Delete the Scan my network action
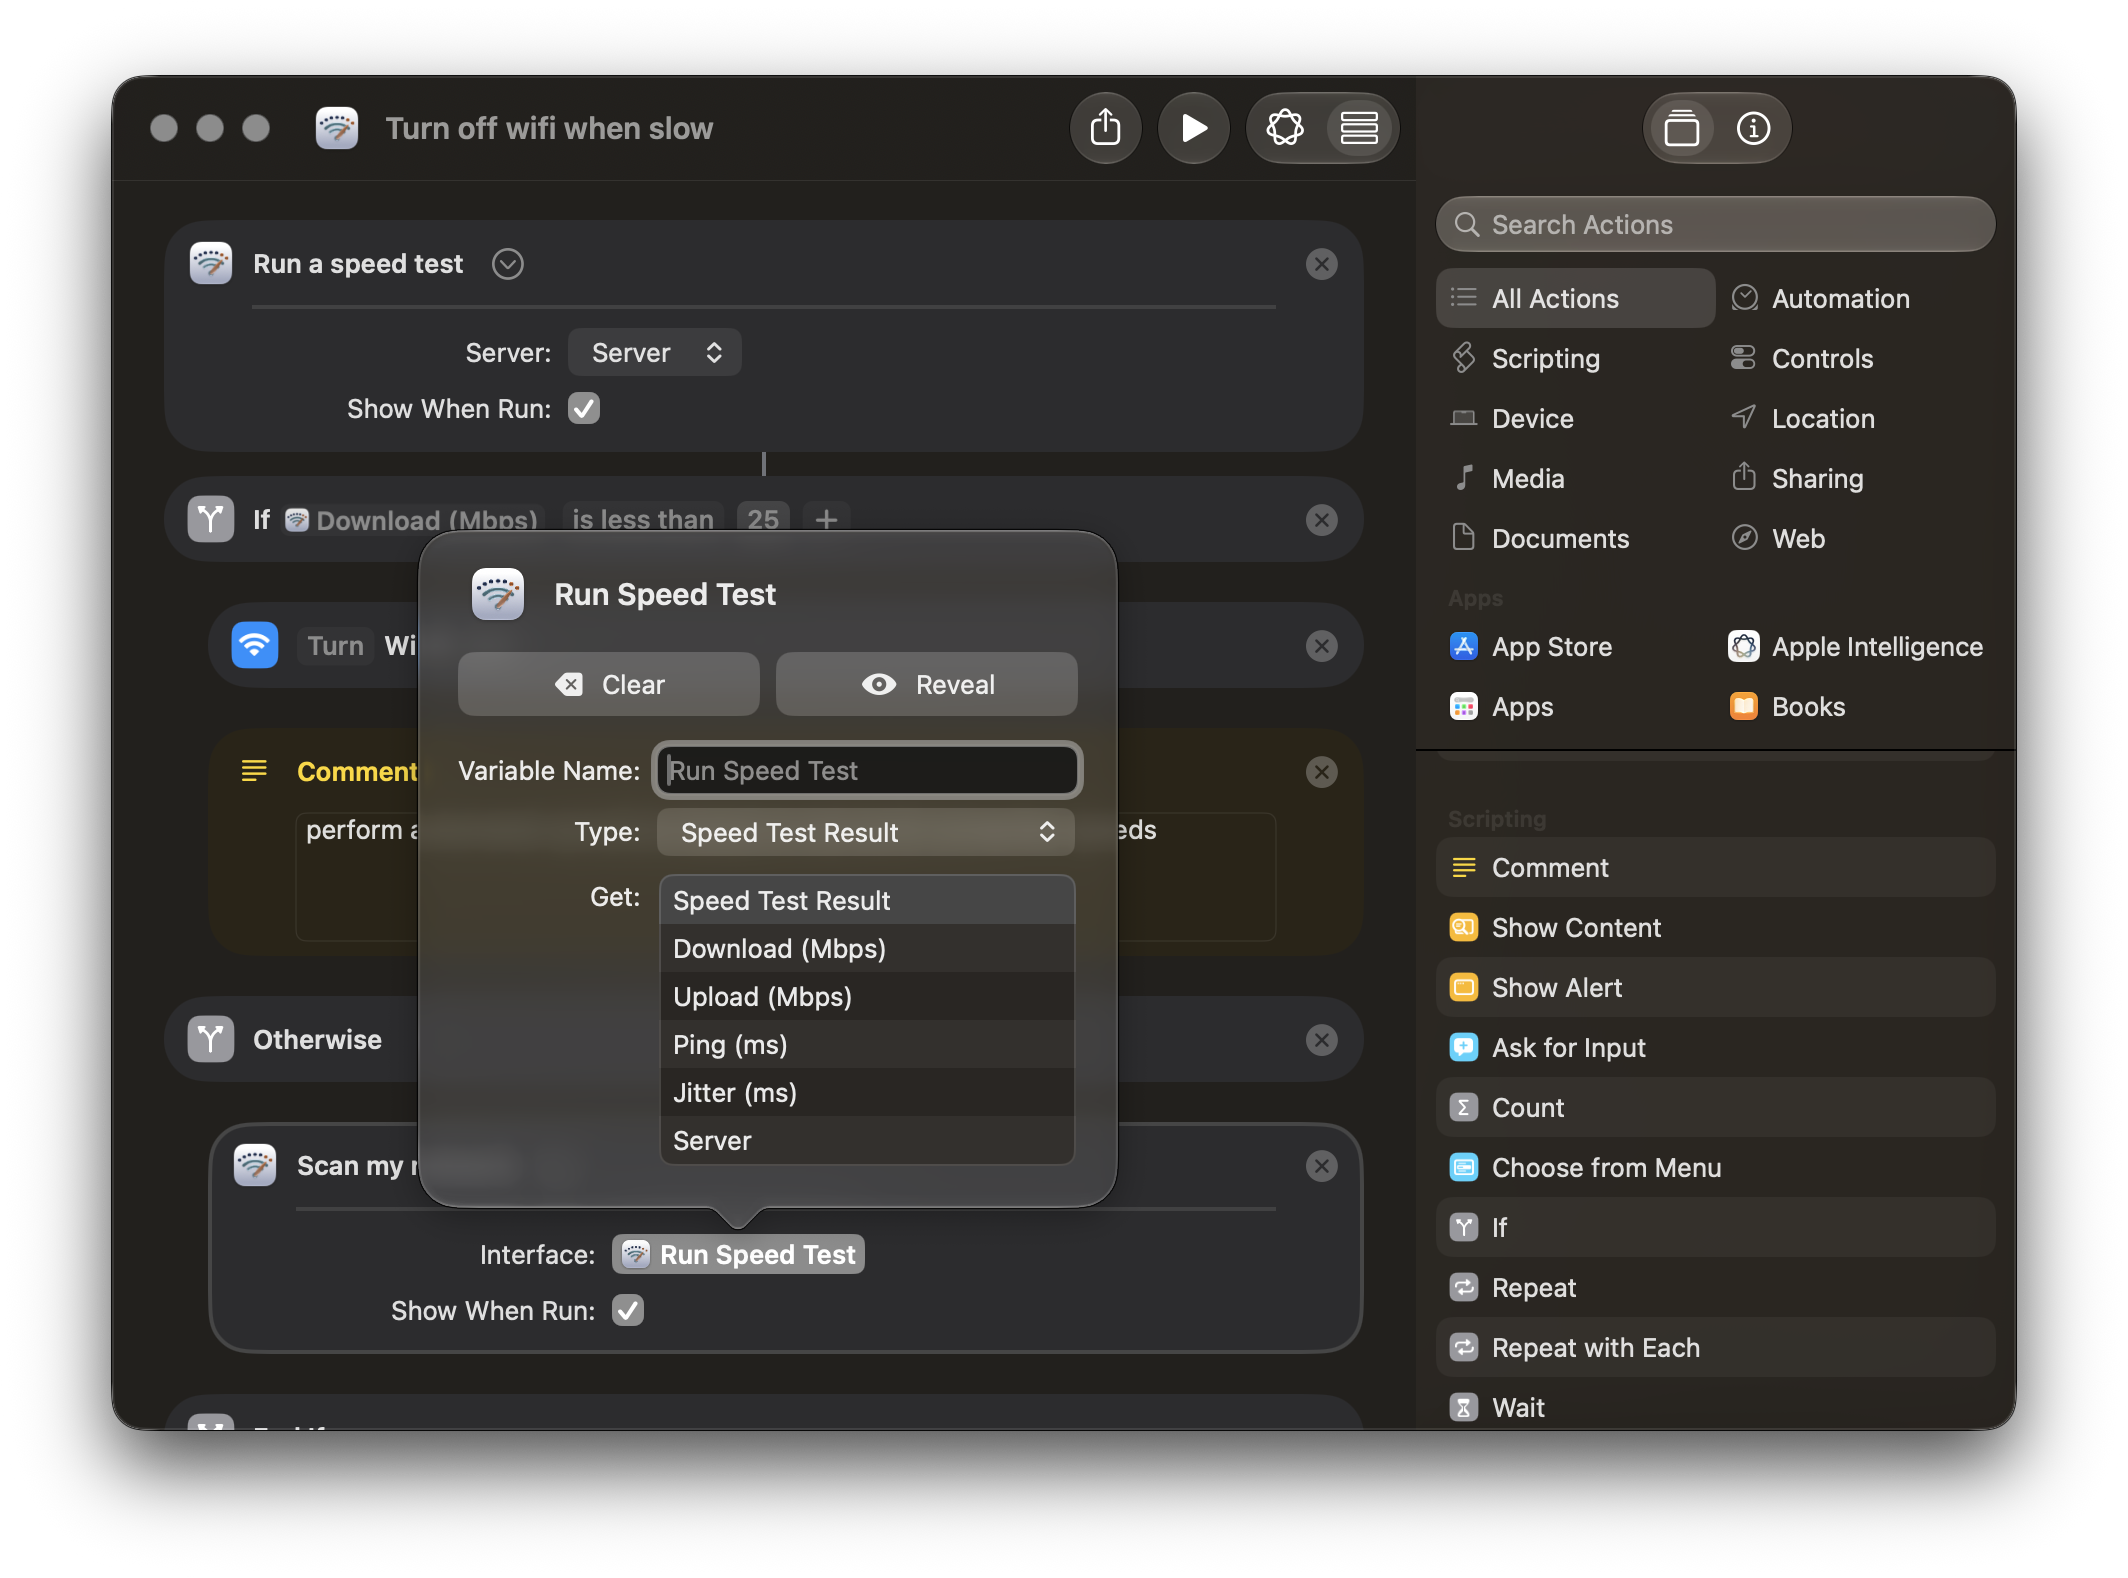The image size is (2128, 1578). click(1321, 1166)
